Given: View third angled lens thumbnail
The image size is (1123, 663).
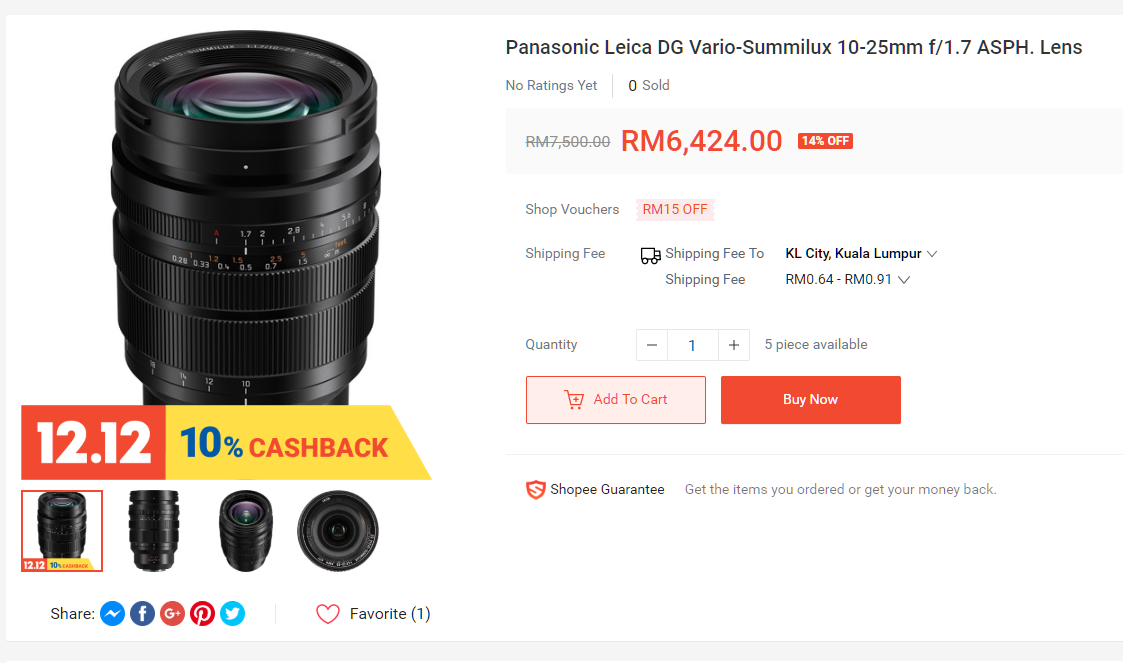Looking at the screenshot, I should pos(245,531).
